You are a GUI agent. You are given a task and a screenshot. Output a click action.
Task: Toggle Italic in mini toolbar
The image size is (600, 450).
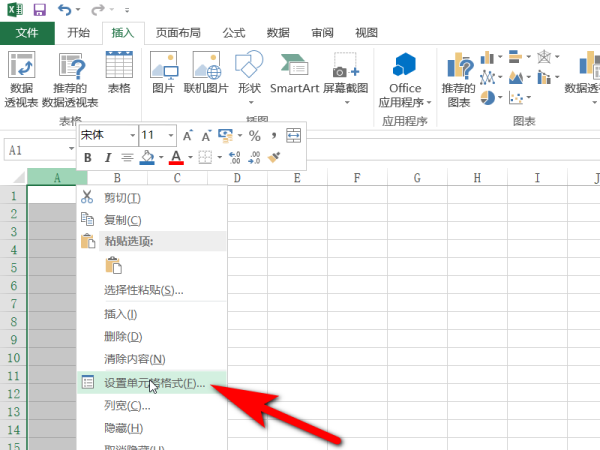pyautogui.click(x=108, y=158)
